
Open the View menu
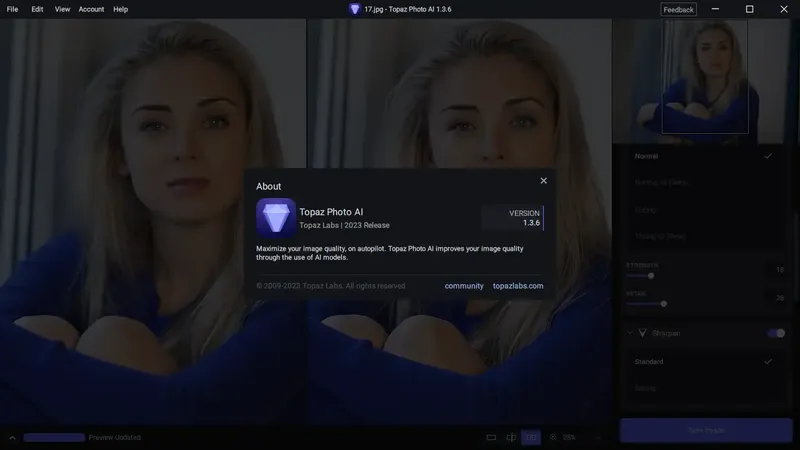click(62, 9)
